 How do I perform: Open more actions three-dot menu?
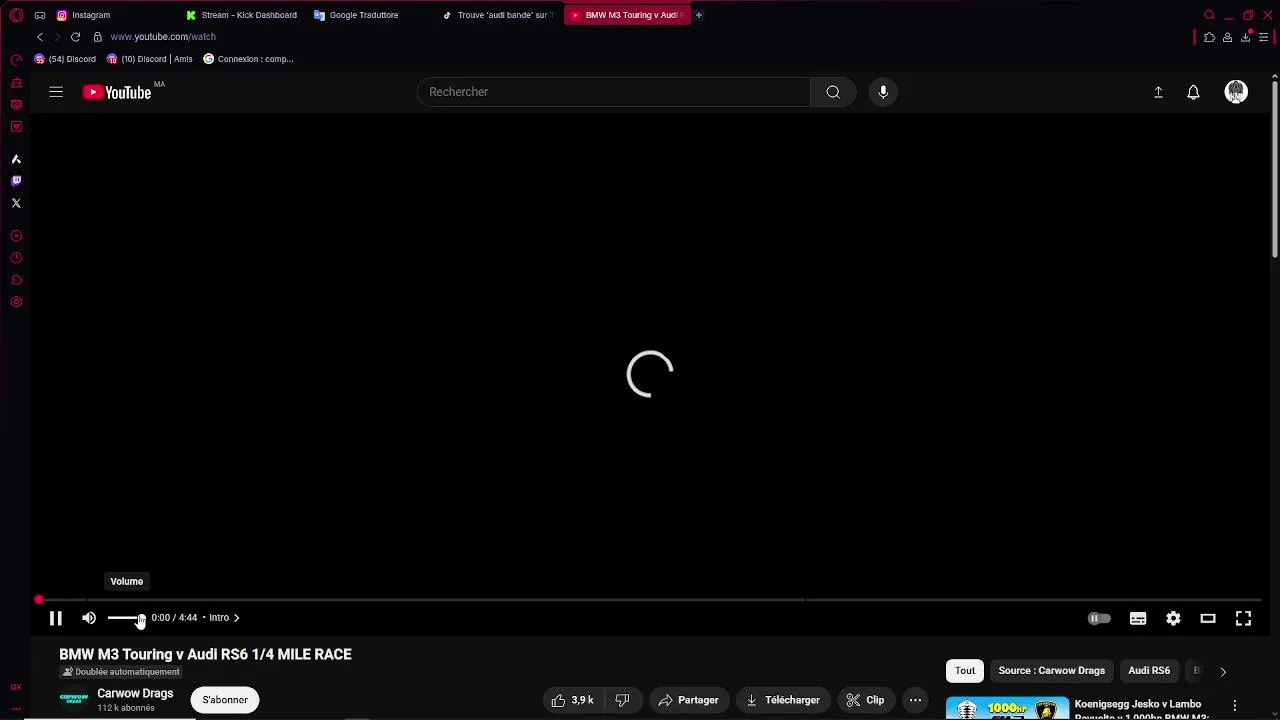coord(915,700)
